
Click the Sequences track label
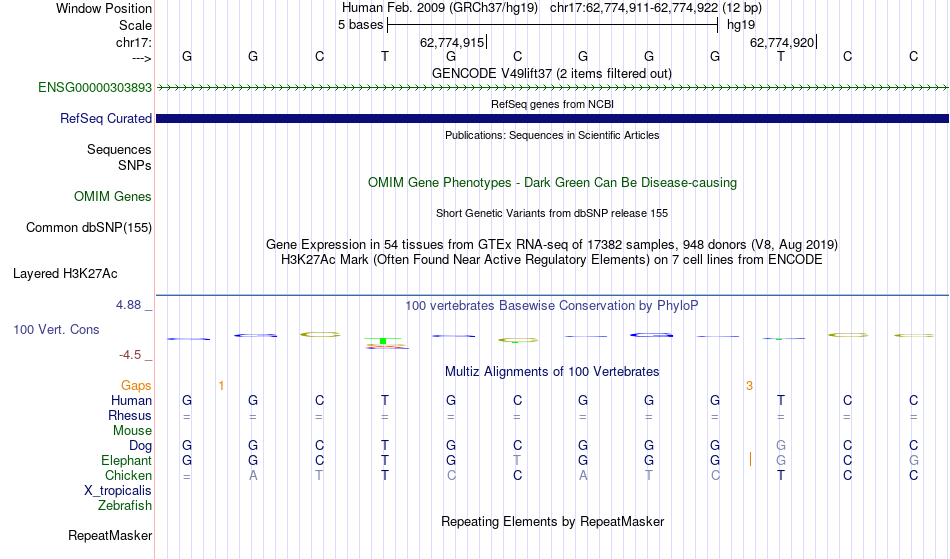click(x=119, y=150)
